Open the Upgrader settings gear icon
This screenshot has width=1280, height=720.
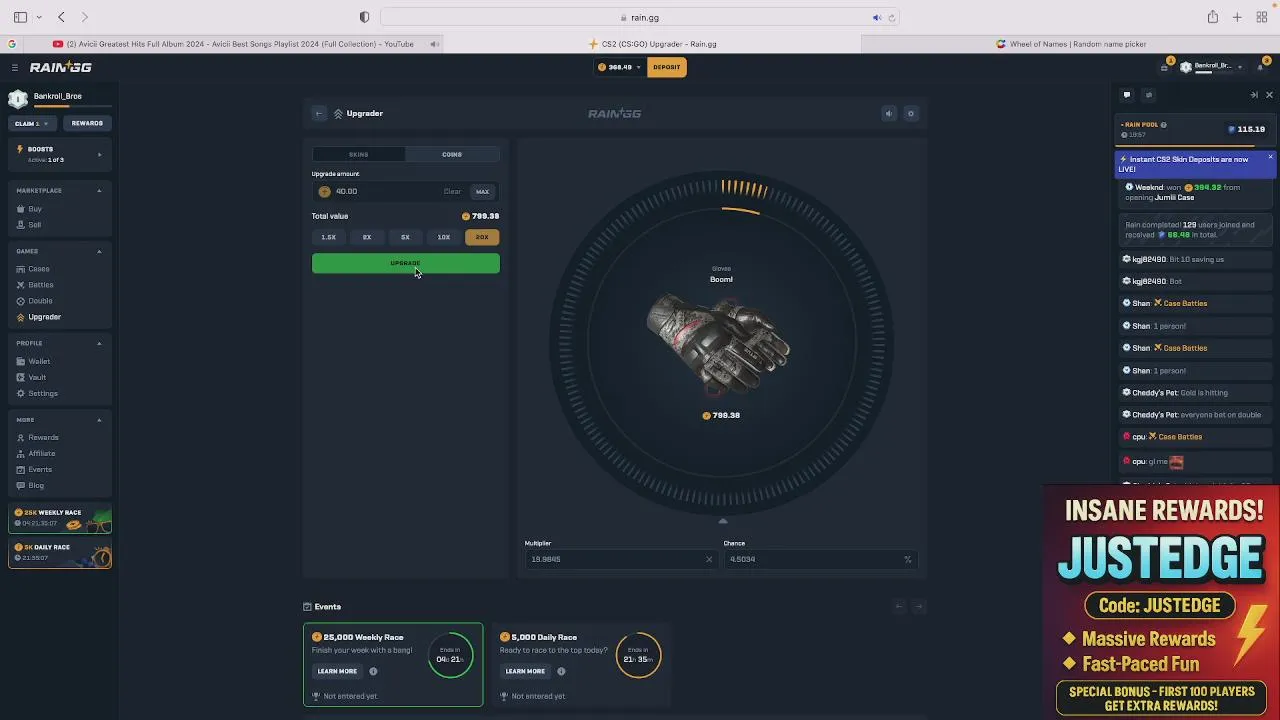click(911, 114)
